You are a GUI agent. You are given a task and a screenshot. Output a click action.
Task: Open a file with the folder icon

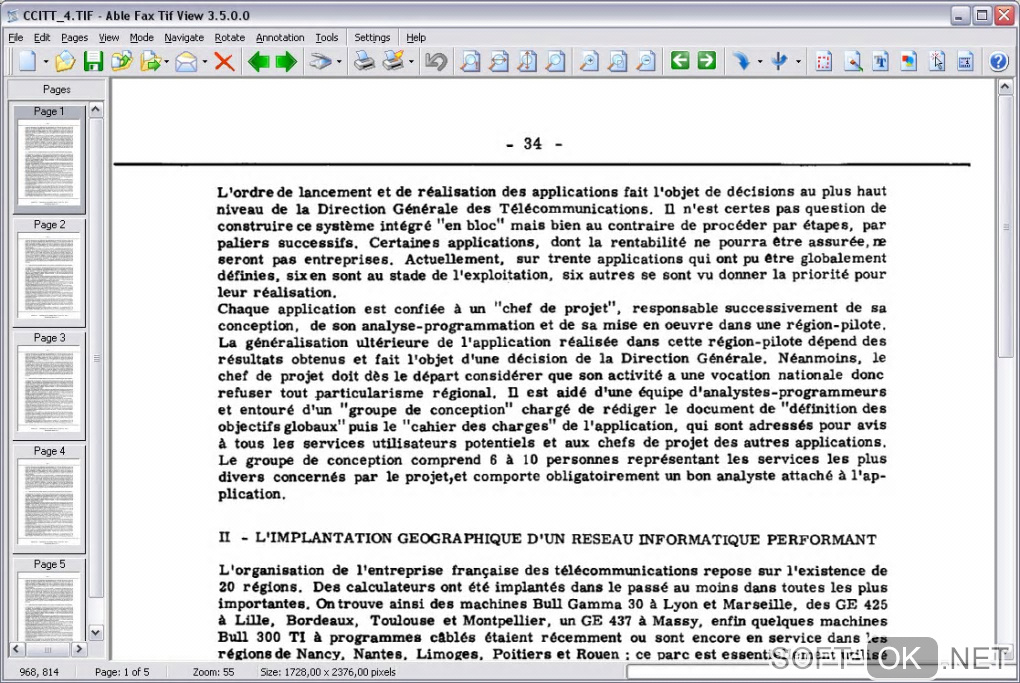point(65,62)
